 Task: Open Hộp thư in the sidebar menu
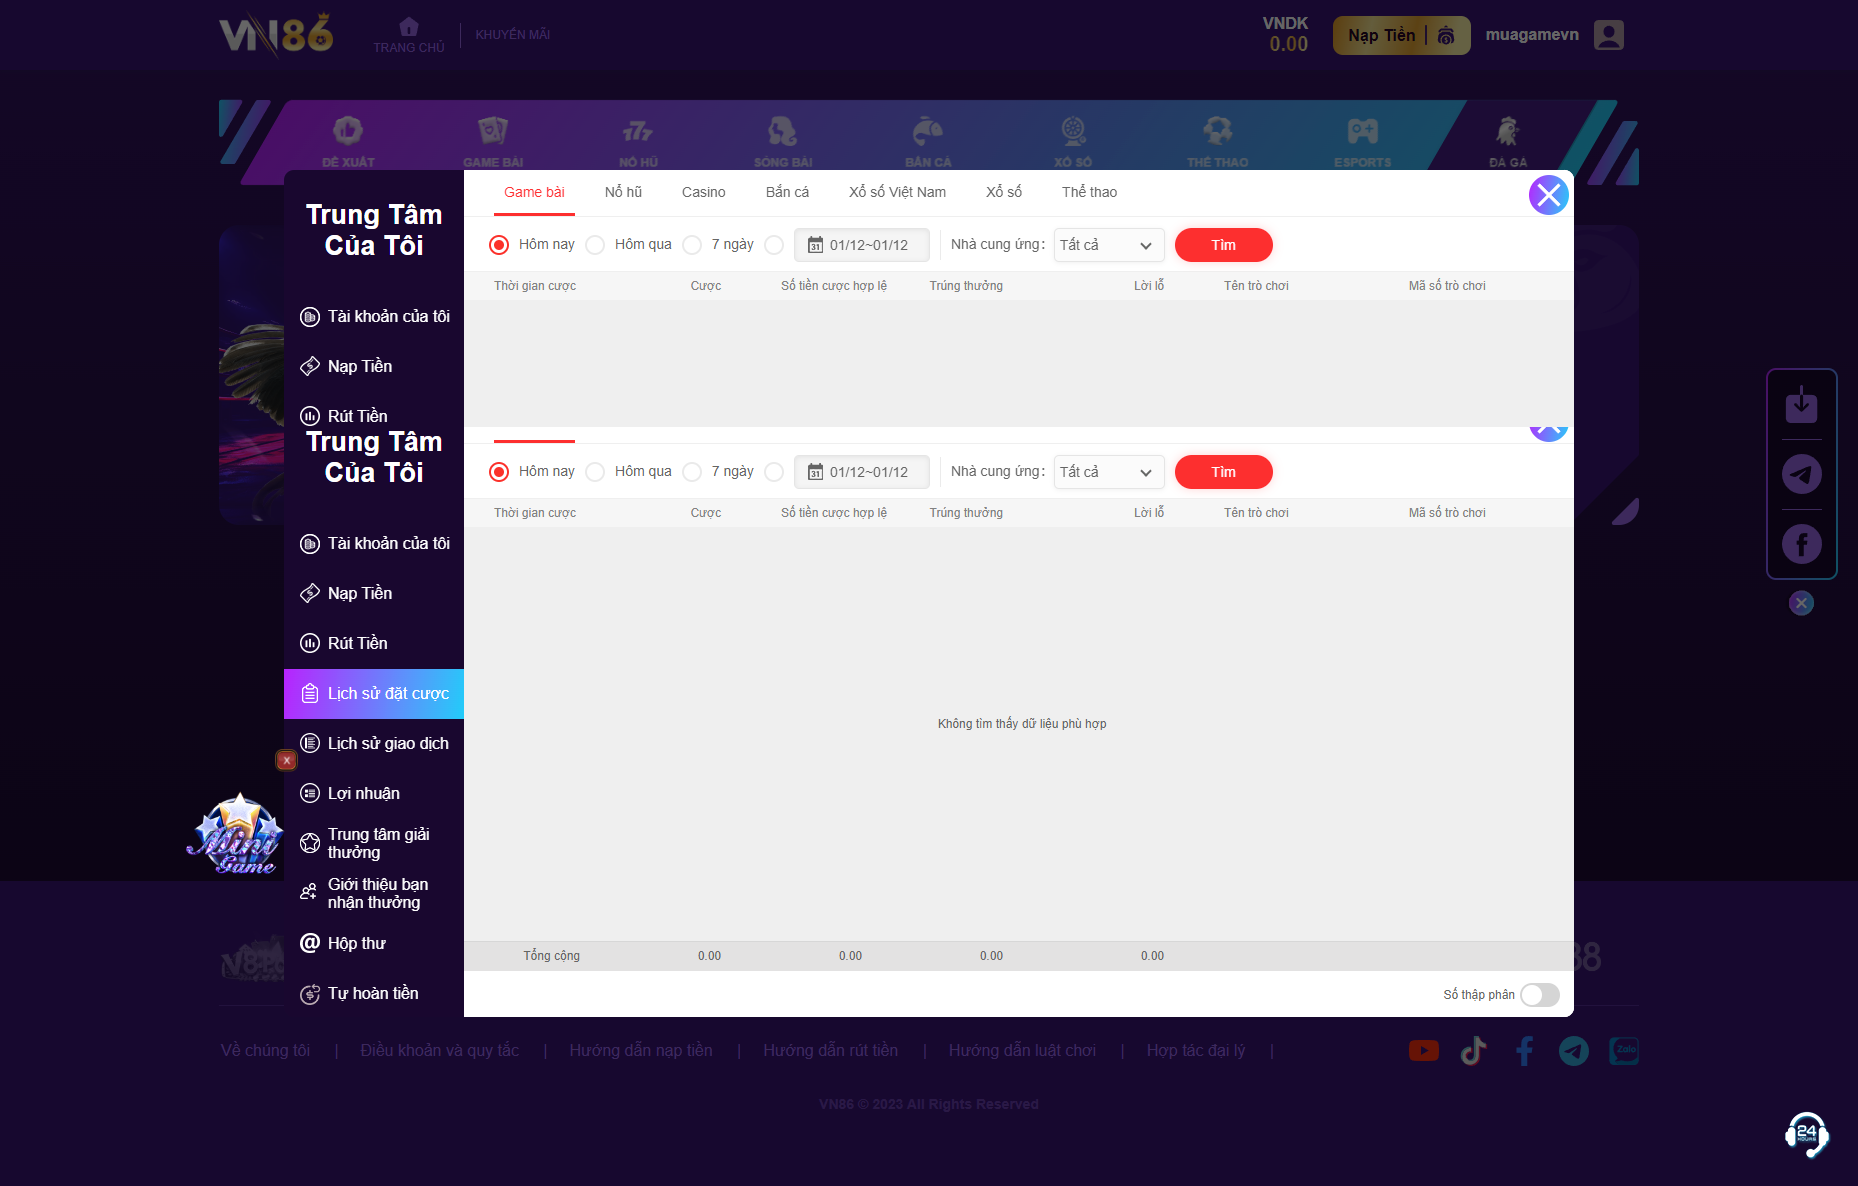coord(356,944)
